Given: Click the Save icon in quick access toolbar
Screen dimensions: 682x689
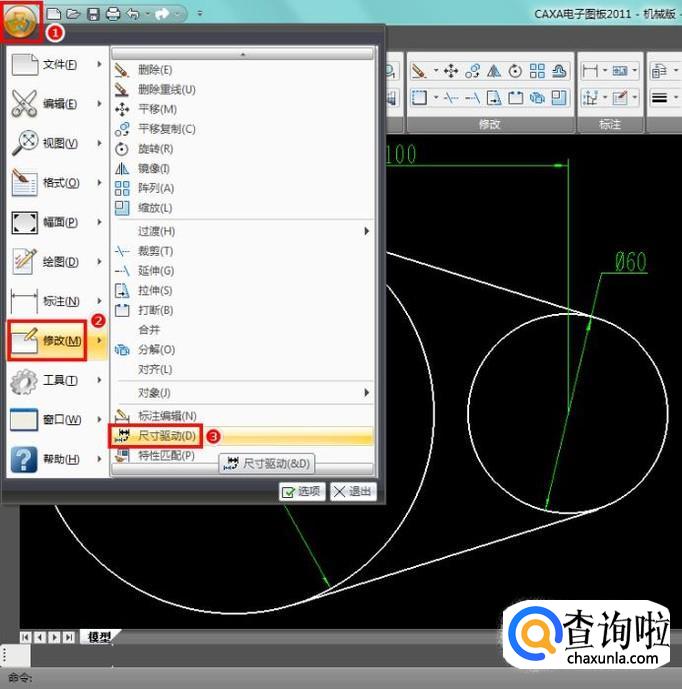Looking at the screenshot, I should click(93, 14).
